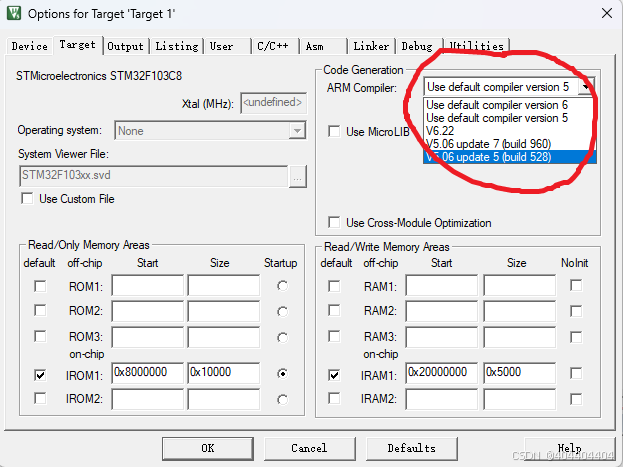Open the Output tab
Image resolution: width=623 pixels, height=467 pixels.
tap(126, 46)
